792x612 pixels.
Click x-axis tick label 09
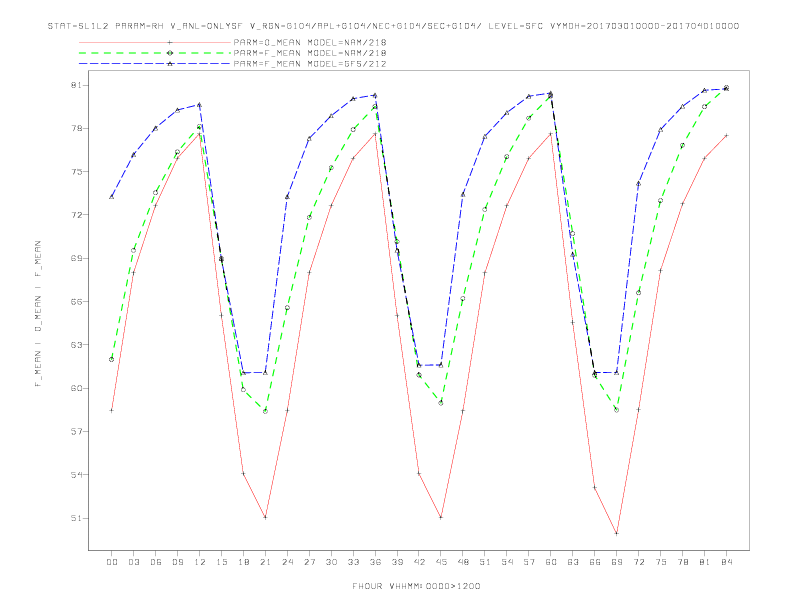click(x=177, y=562)
